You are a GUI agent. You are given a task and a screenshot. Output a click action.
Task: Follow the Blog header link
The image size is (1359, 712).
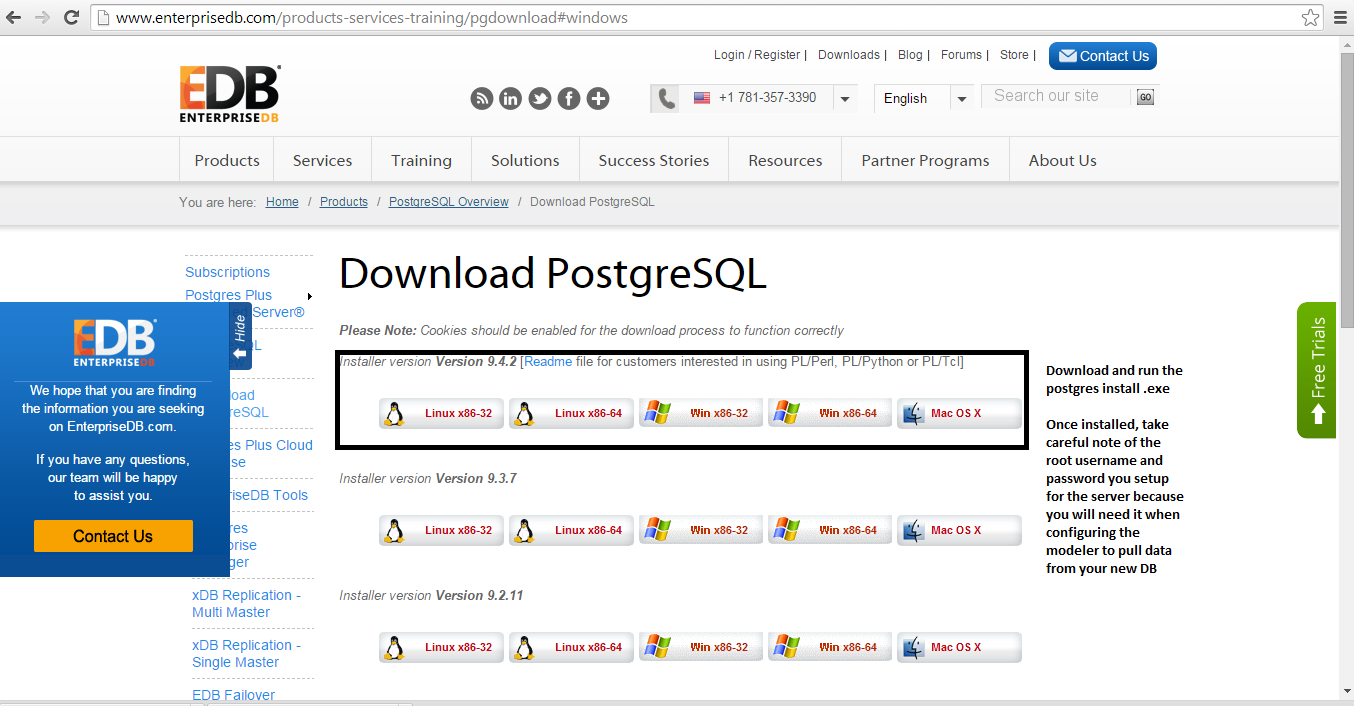tap(910, 55)
